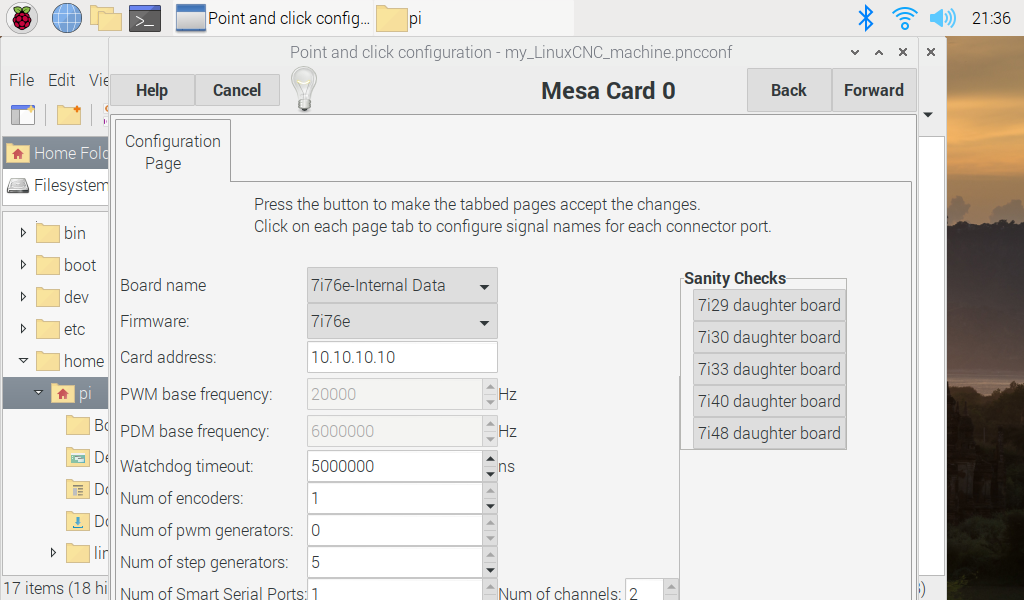Open the taskbar file manager launcher
1024x600 pixels.
coord(106,18)
